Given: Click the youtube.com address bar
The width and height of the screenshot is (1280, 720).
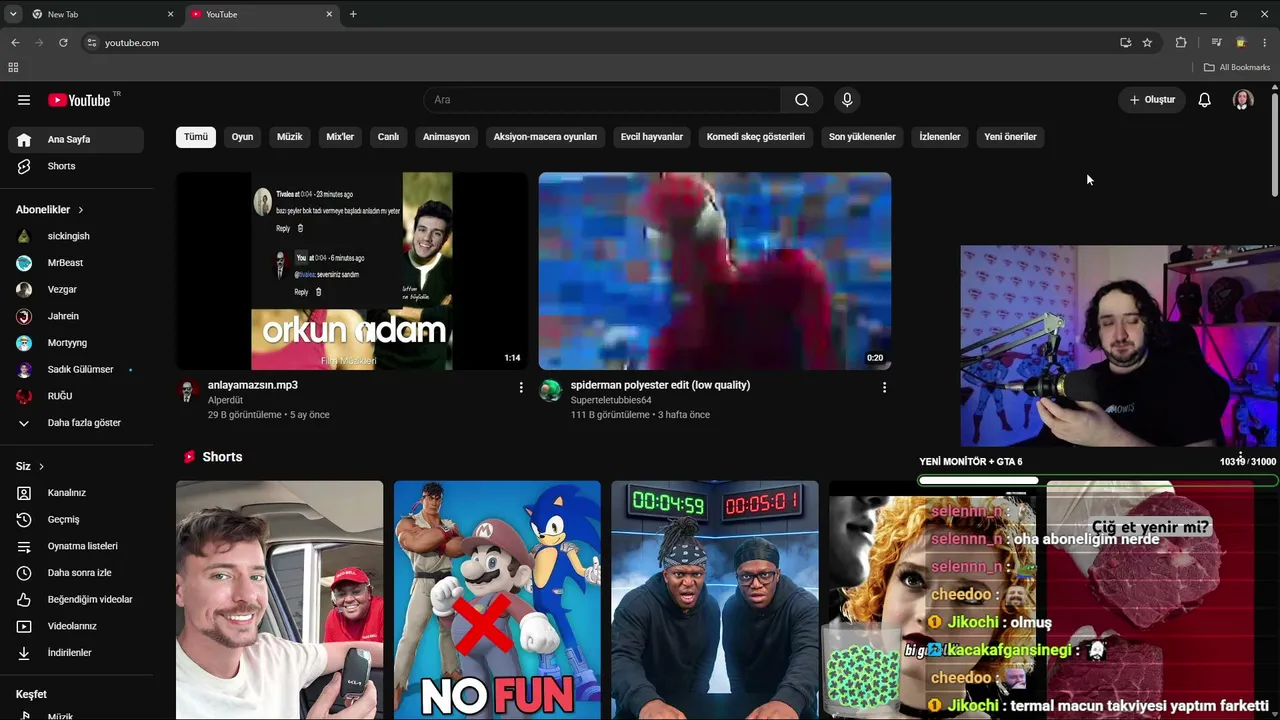Looking at the screenshot, I should (600, 43).
